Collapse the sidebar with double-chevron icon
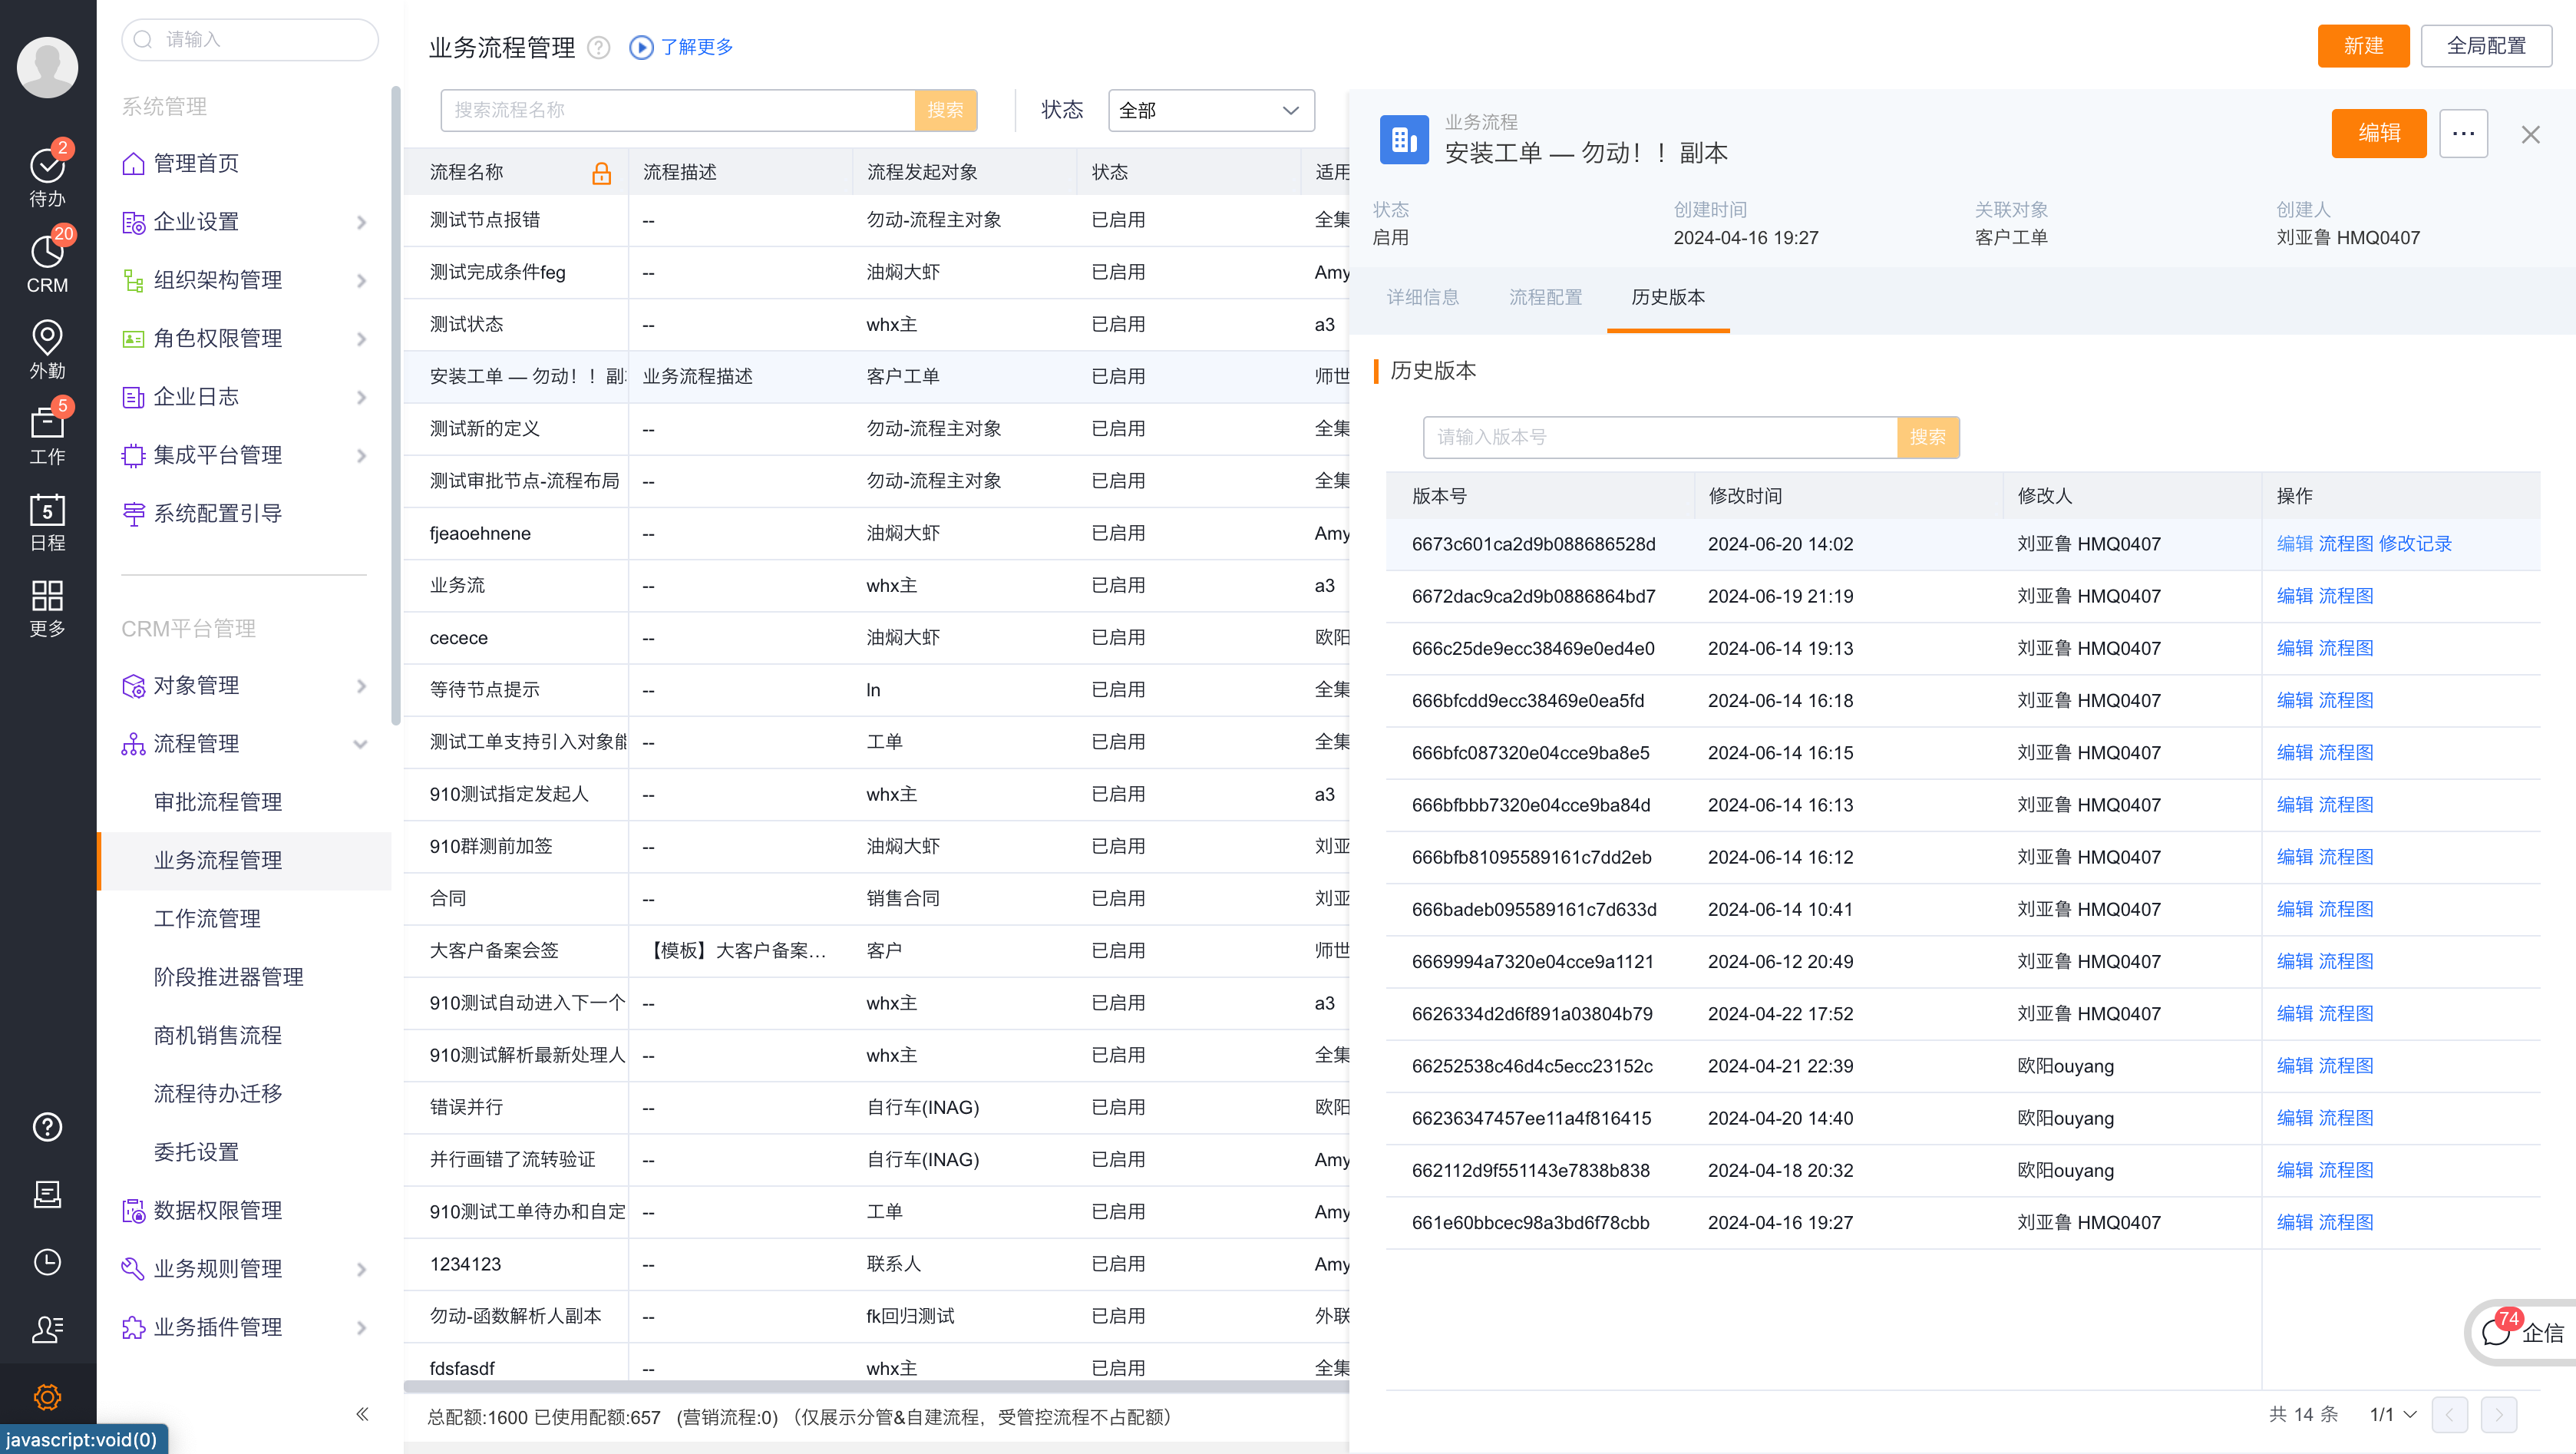The height and width of the screenshot is (1454, 2576). point(362,1413)
